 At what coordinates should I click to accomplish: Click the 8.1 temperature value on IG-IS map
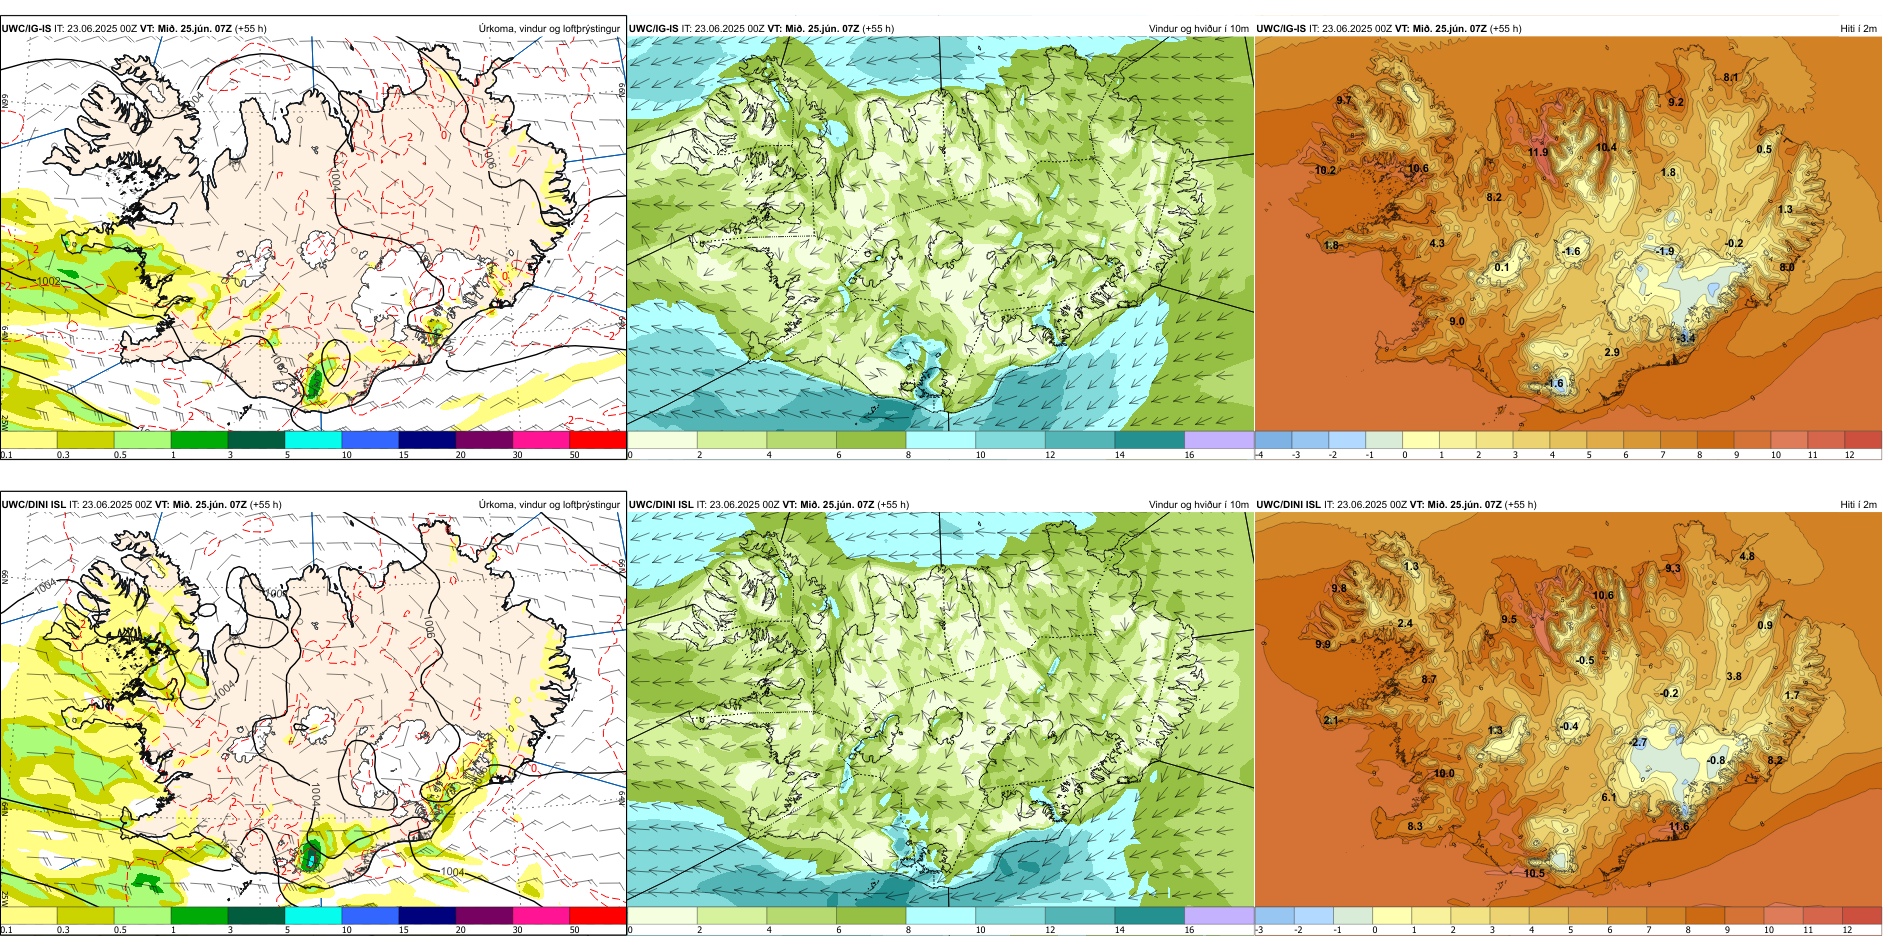tap(1731, 78)
